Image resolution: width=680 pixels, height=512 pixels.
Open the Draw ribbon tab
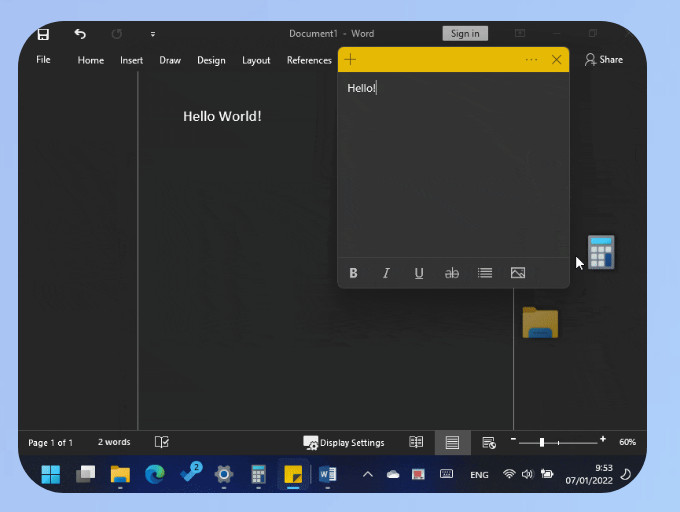click(x=170, y=60)
